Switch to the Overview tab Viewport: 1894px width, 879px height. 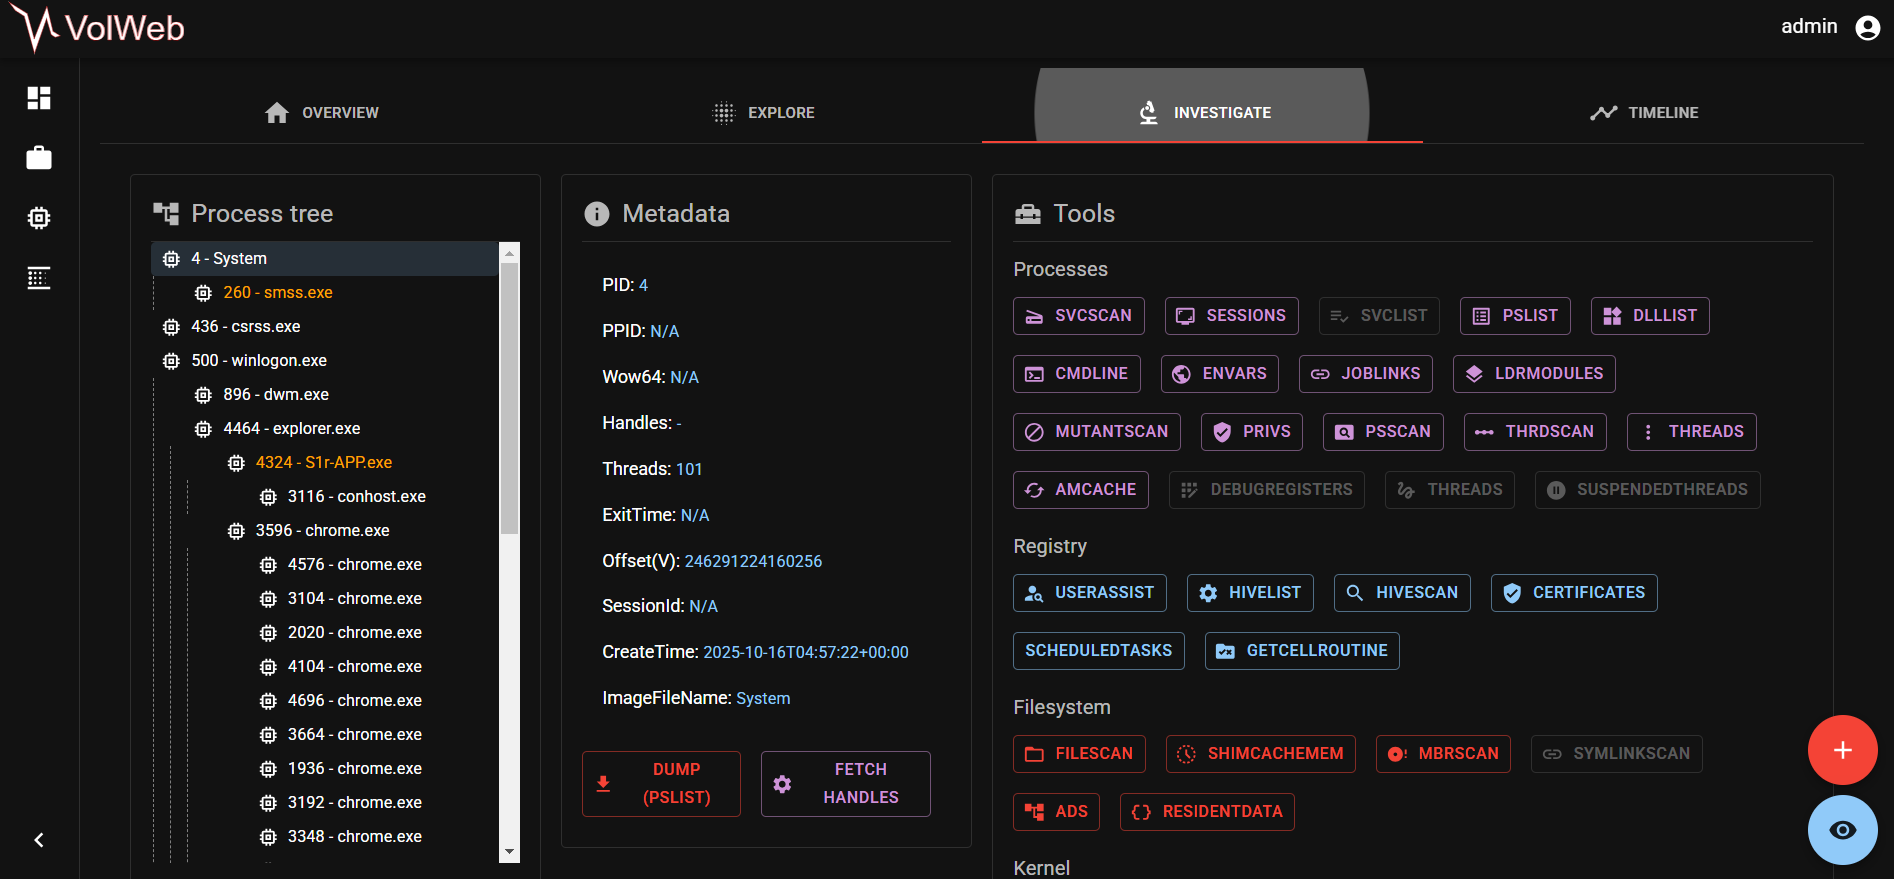(321, 113)
